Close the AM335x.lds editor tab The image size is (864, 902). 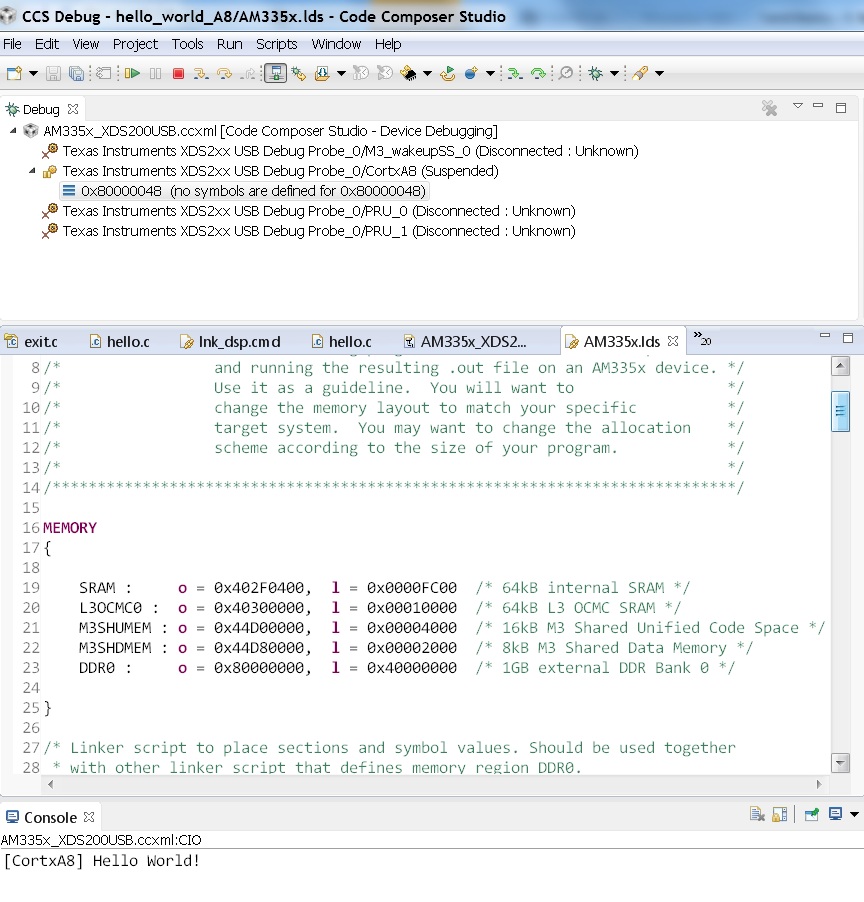(x=673, y=341)
